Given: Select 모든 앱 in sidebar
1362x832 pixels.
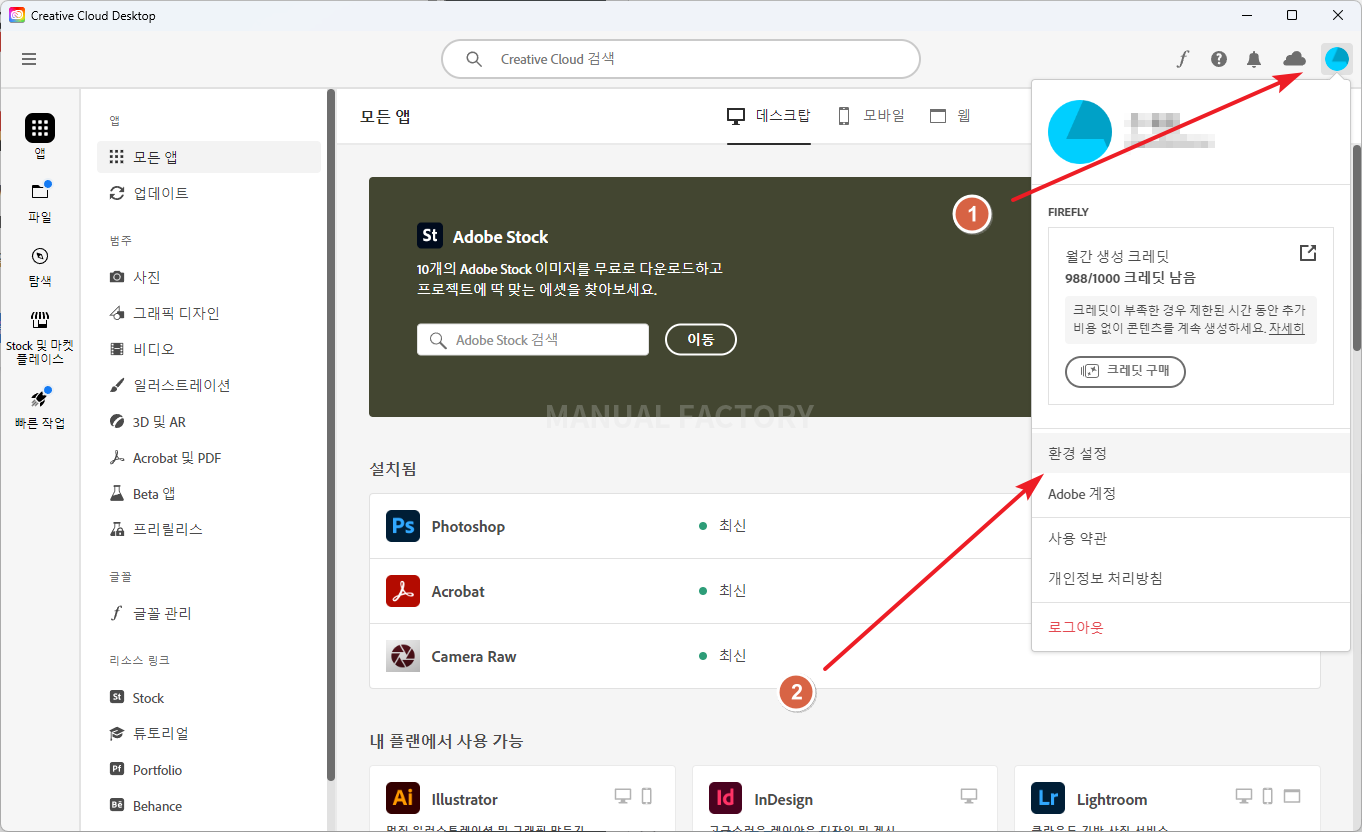Looking at the screenshot, I should (209, 157).
